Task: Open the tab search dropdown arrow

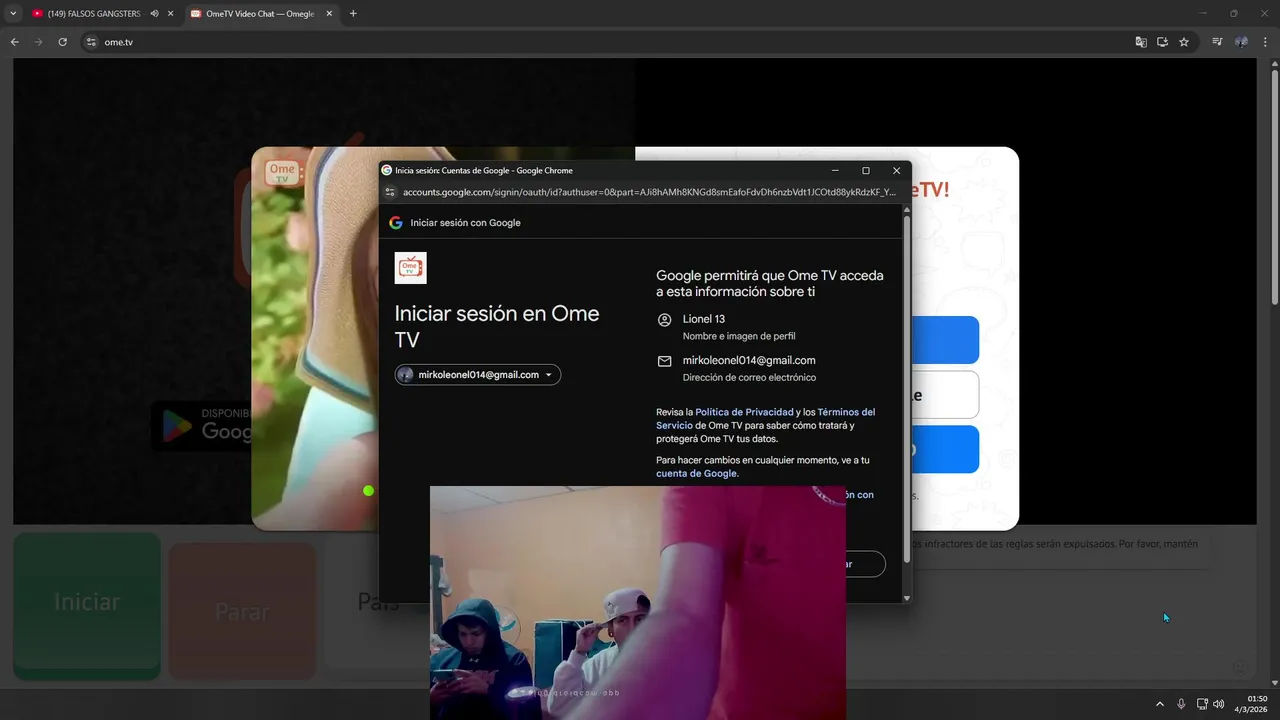Action: click(x=12, y=14)
